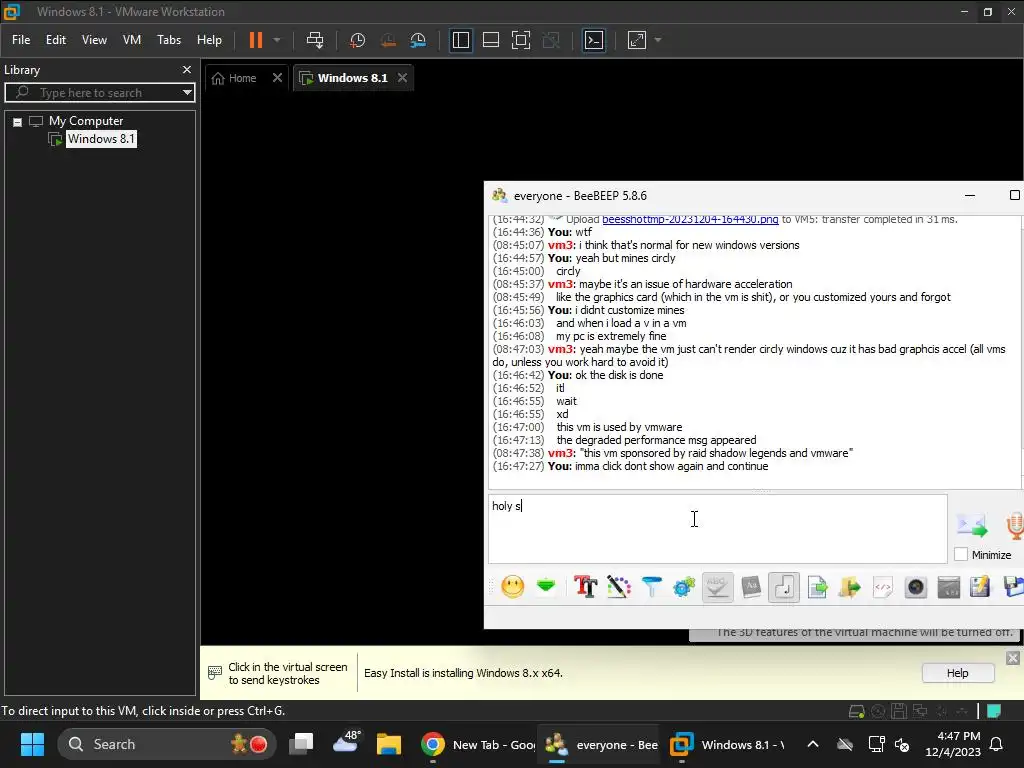Check the Minimize checkbox

[x=961, y=554]
